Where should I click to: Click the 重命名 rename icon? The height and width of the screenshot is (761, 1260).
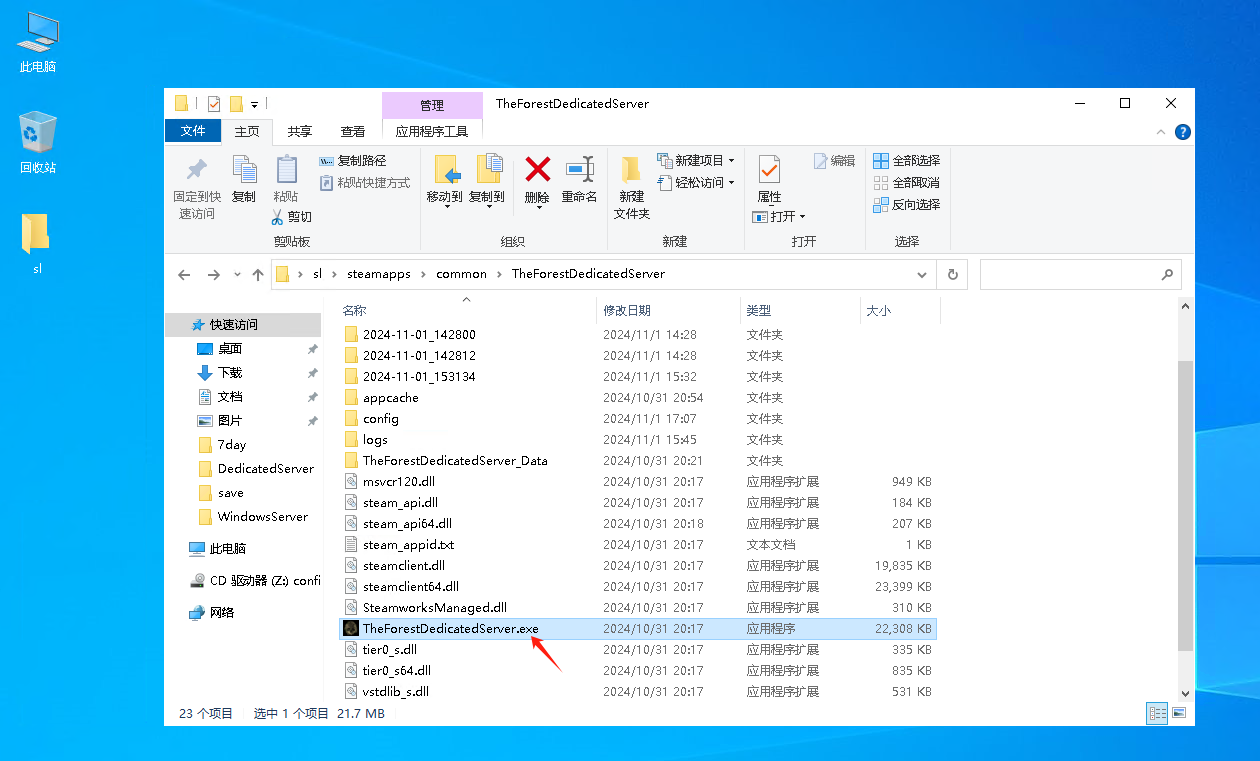tap(580, 169)
